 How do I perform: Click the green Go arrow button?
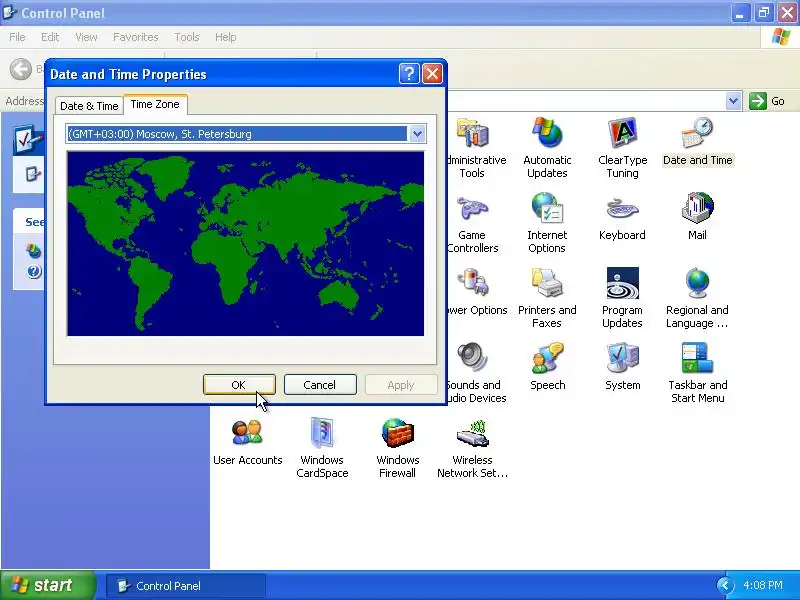[758, 101]
